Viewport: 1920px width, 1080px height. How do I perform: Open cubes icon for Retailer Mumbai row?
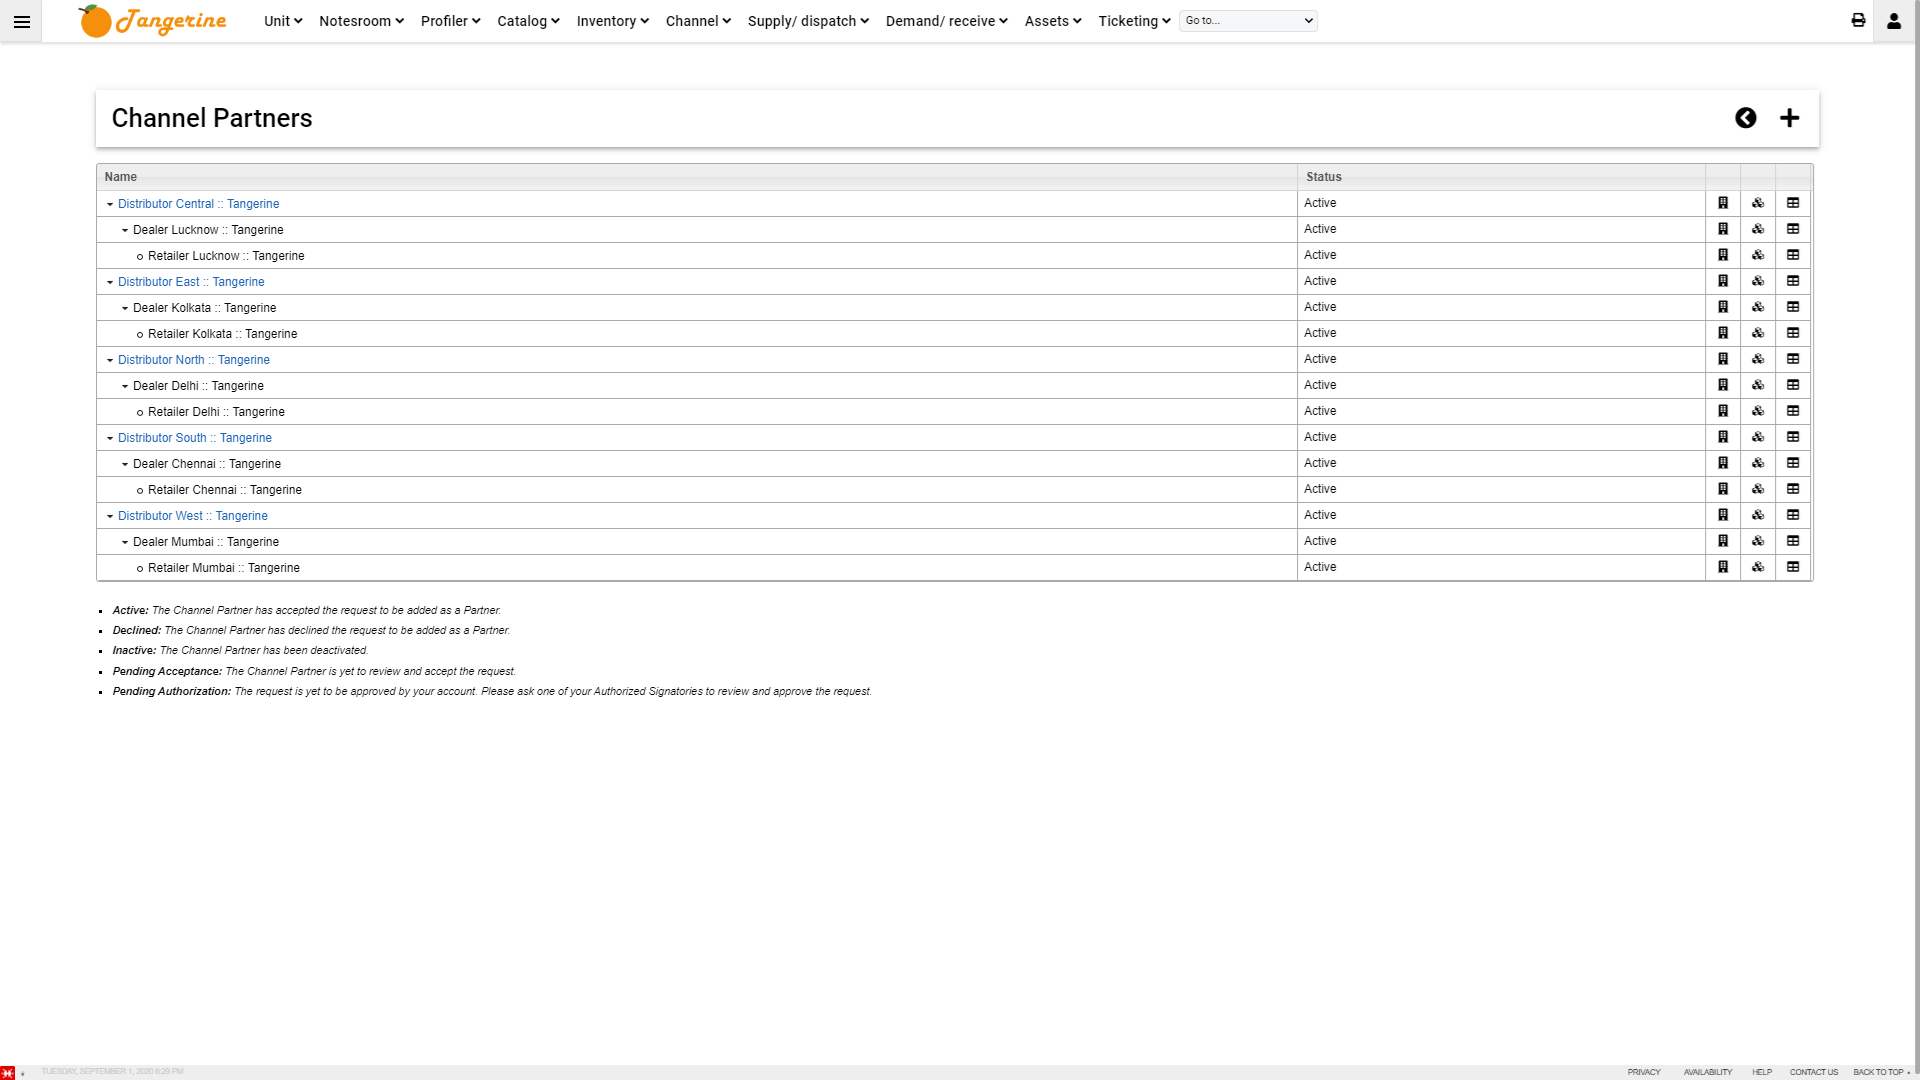(x=1758, y=567)
